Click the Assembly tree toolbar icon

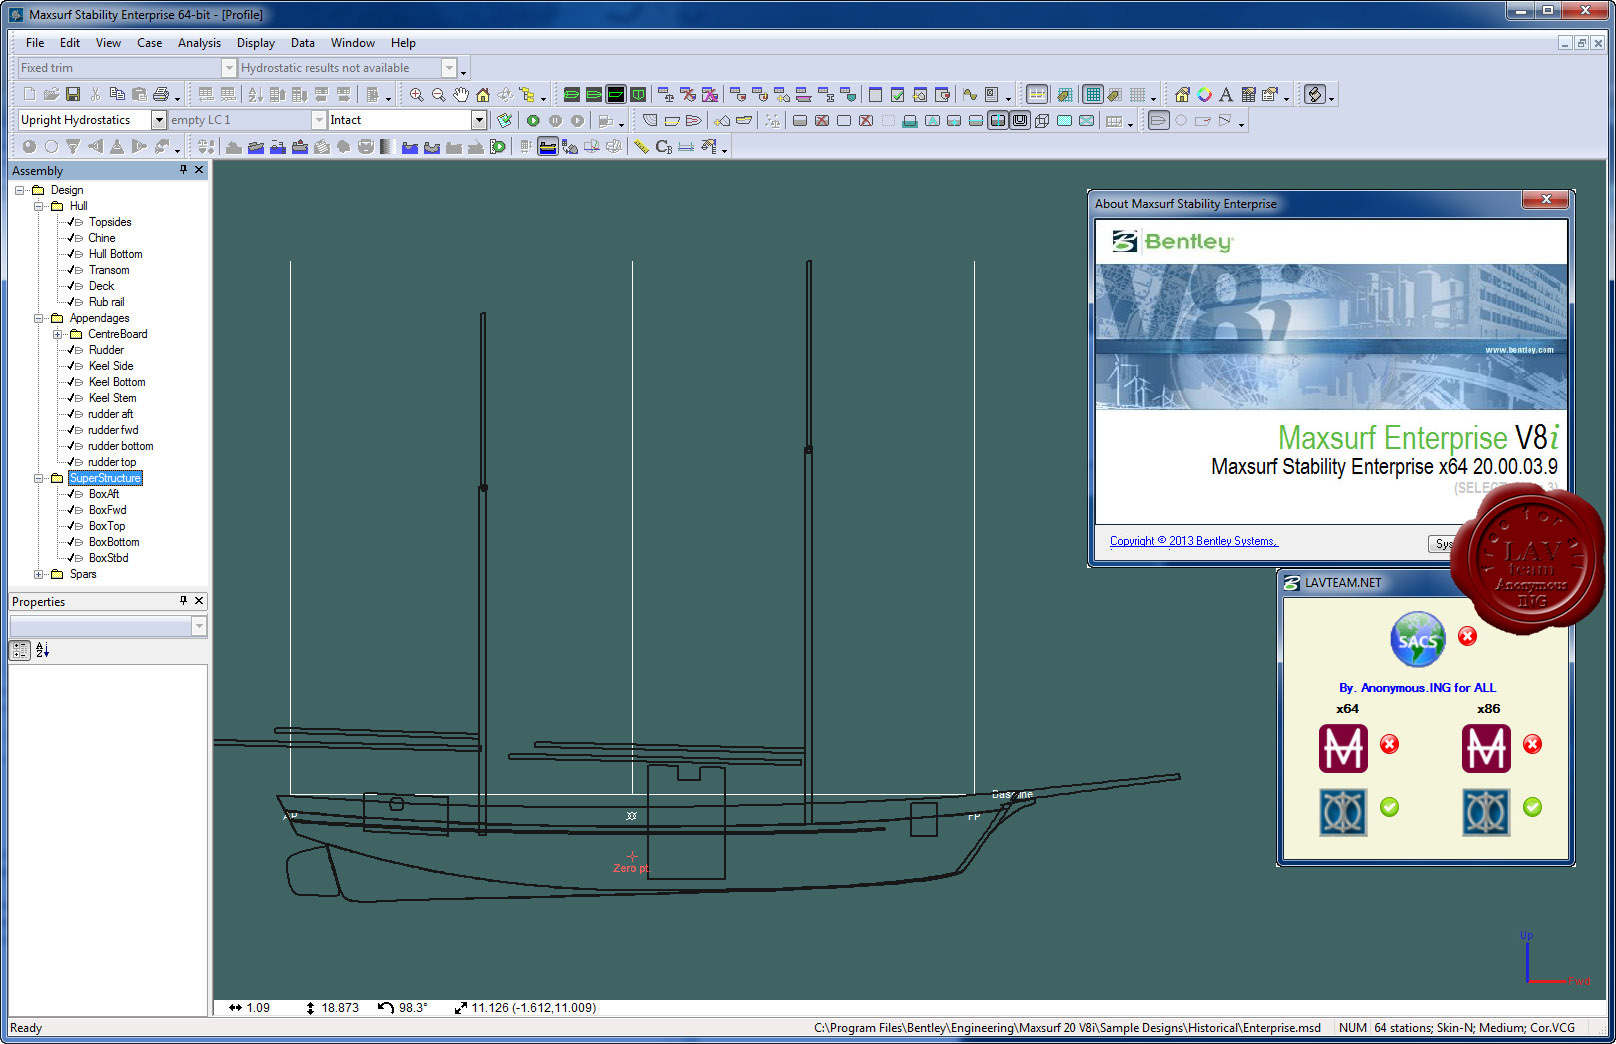click(x=527, y=95)
